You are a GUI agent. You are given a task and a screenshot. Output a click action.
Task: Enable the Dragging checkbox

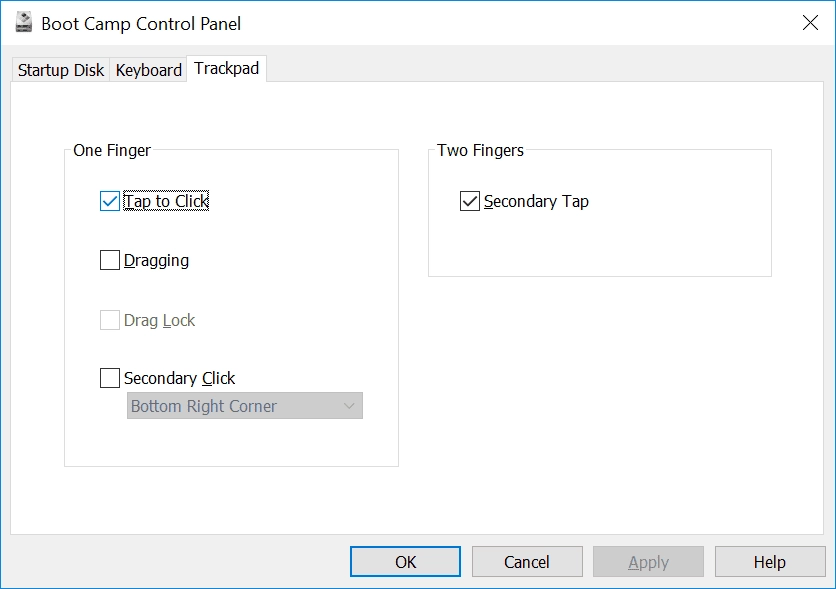tap(110, 260)
